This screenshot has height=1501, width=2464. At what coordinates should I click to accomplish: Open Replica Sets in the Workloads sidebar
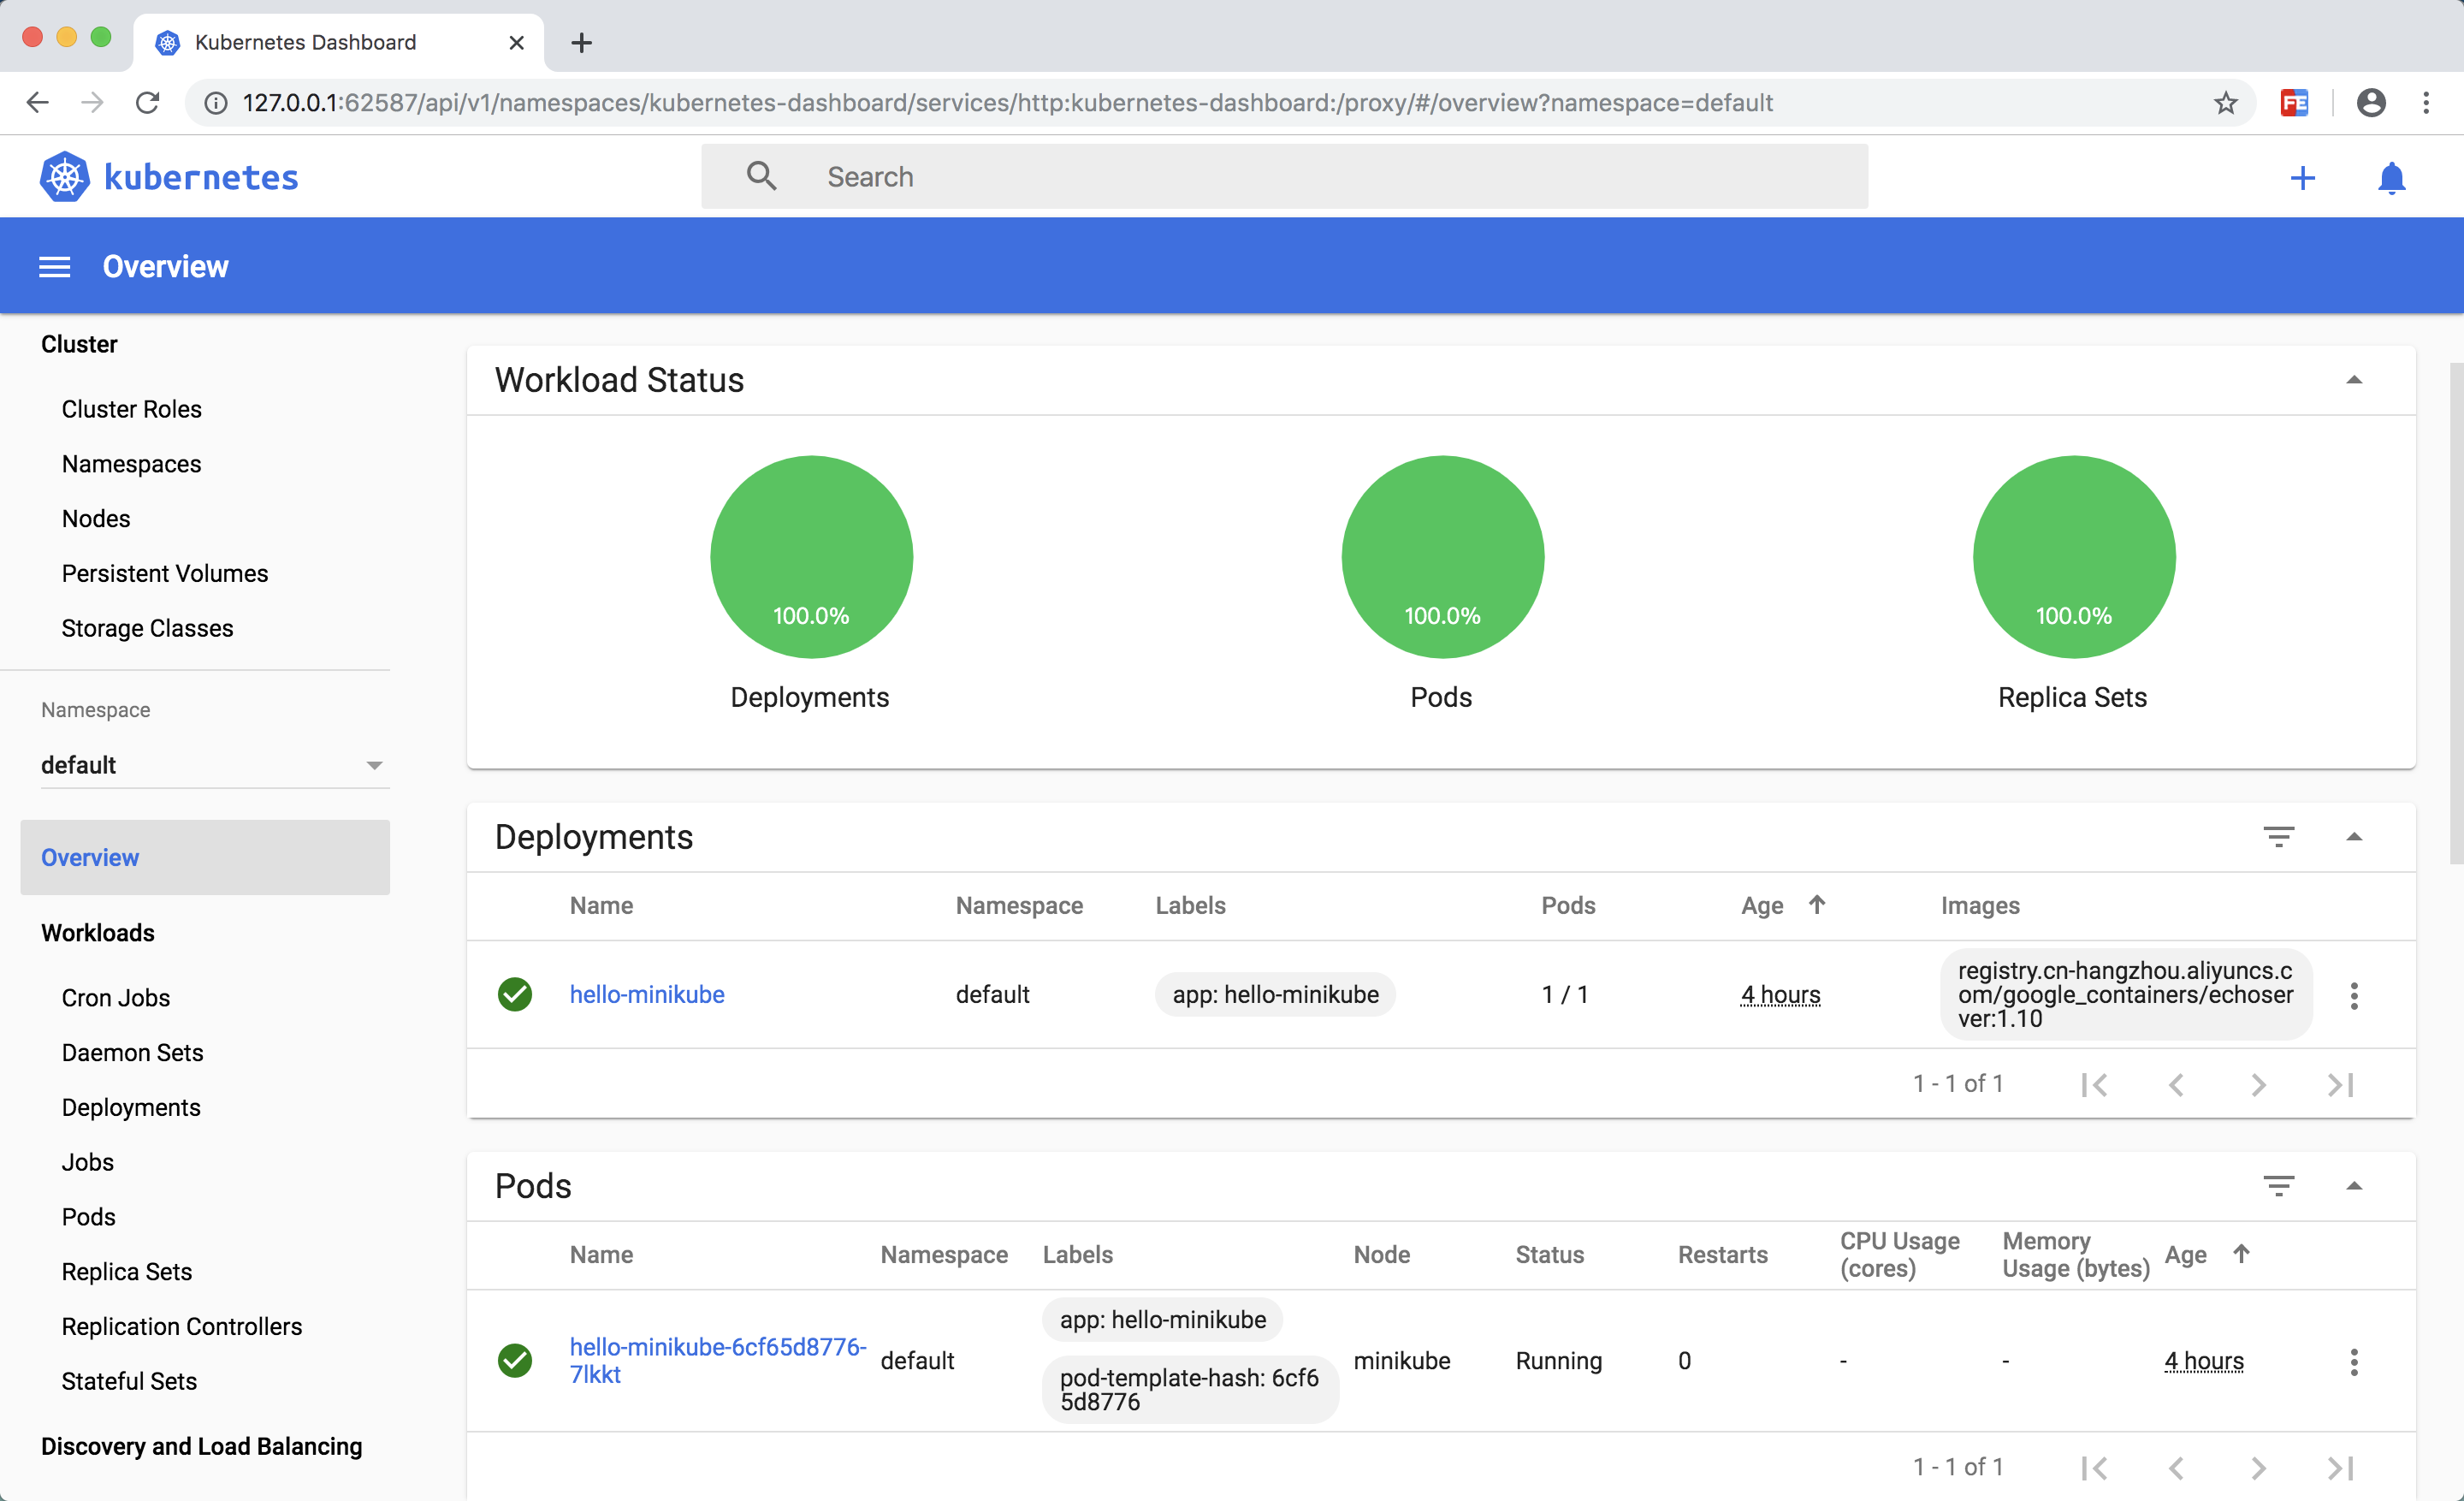pos(127,1271)
